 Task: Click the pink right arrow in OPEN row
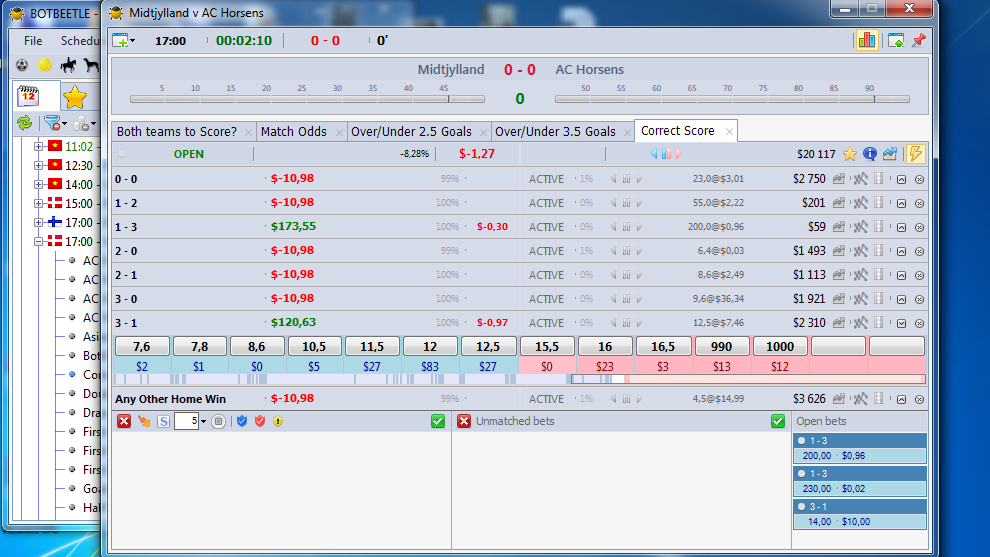[x=679, y=153]
